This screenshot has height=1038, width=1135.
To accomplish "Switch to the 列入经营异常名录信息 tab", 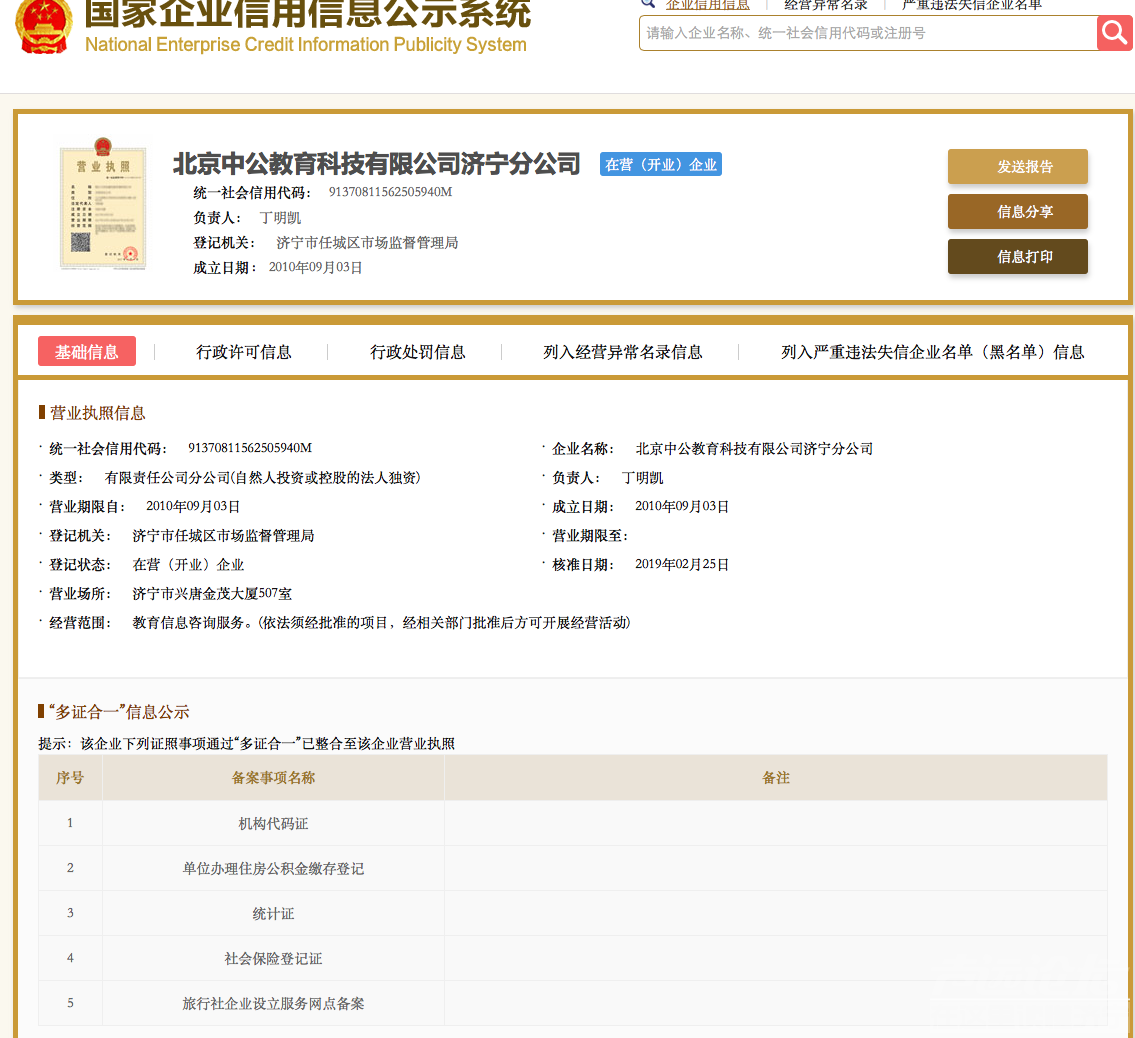I will (623, 353).
